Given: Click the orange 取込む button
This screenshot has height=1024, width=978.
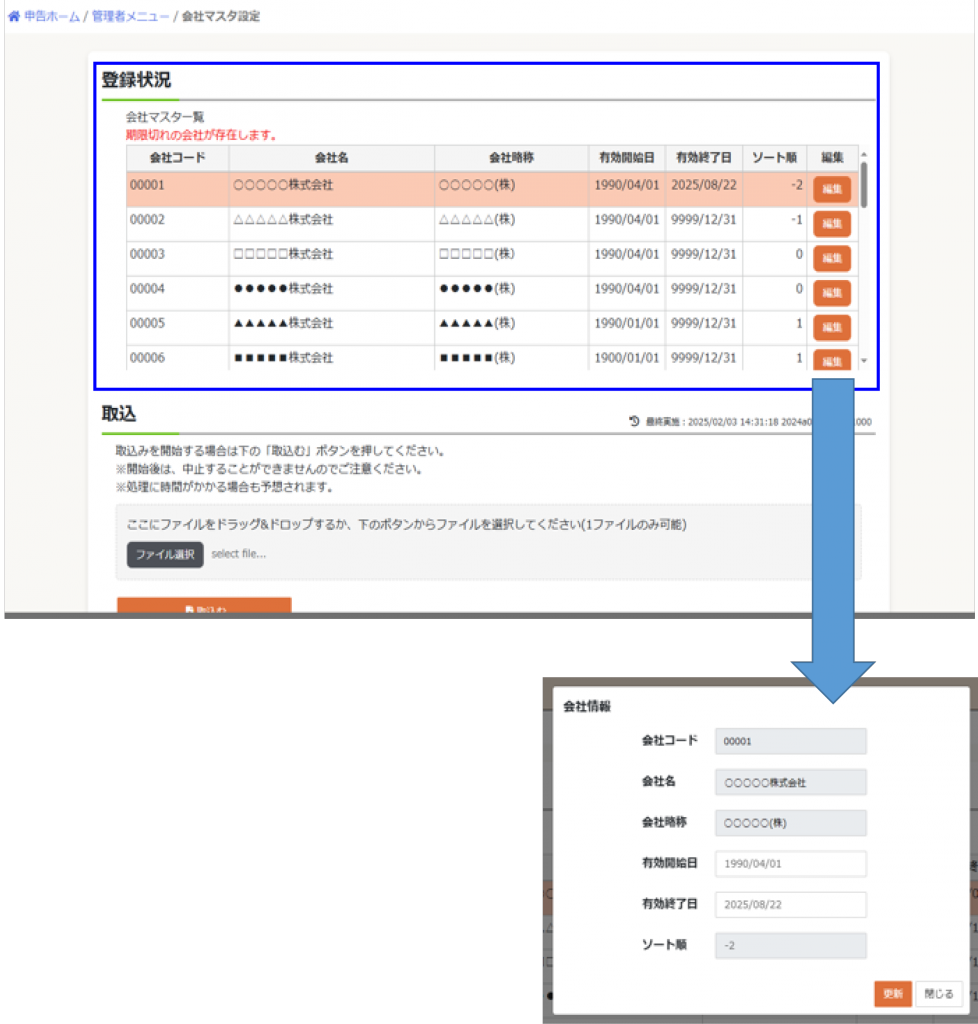Looking at the screenshot, I should click(204, 605).
